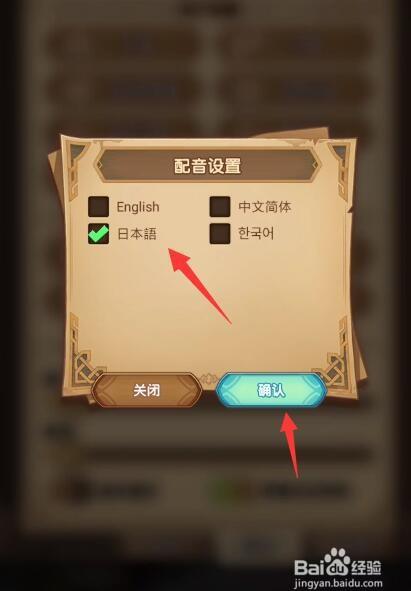Click the English language label
Viewport: 411px width, 591px height.
click(138, 207)
